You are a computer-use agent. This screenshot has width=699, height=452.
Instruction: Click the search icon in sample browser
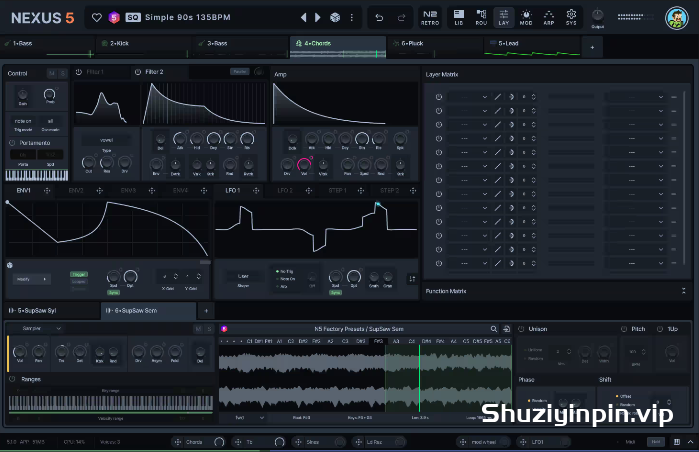tap(493, 329)
